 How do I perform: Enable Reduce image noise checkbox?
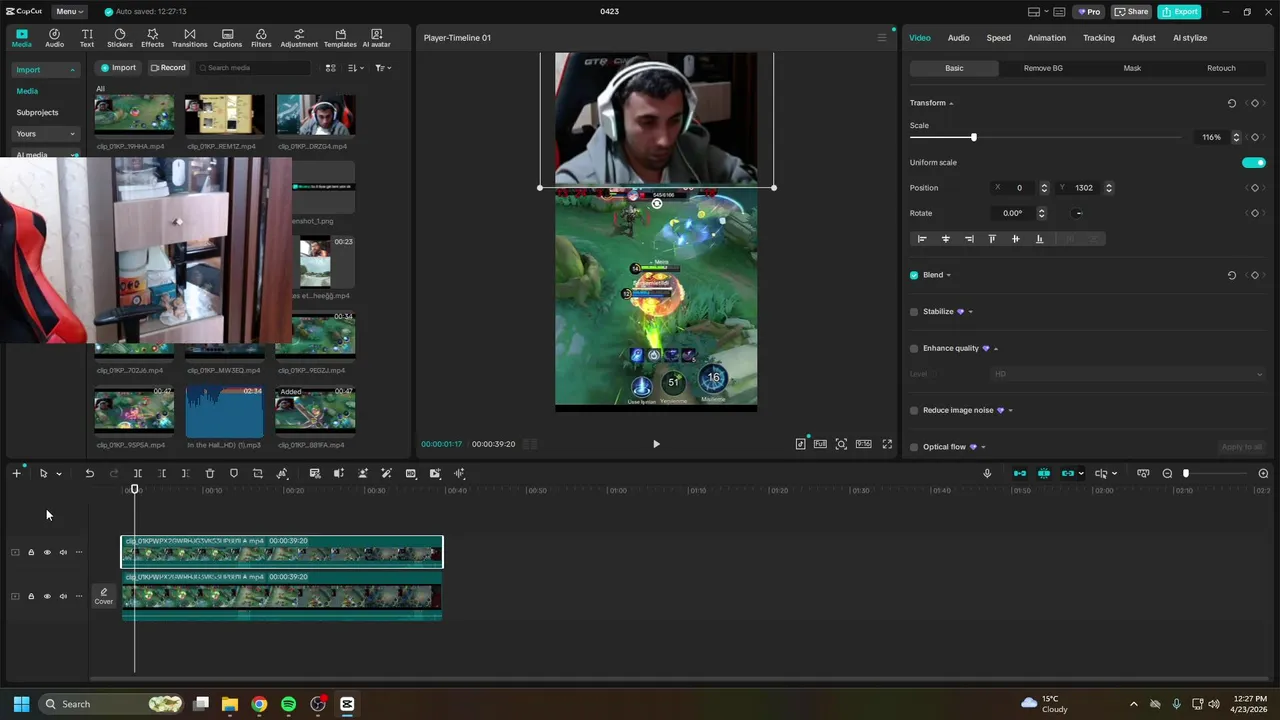point(914,411)
